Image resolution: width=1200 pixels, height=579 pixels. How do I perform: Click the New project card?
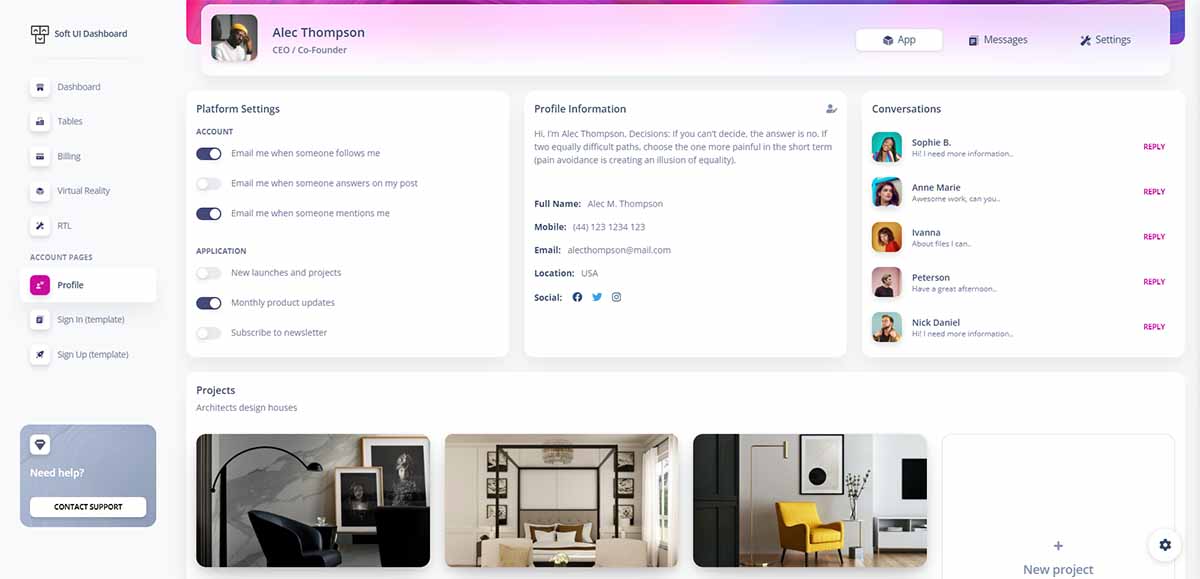tap(1058, 506)
